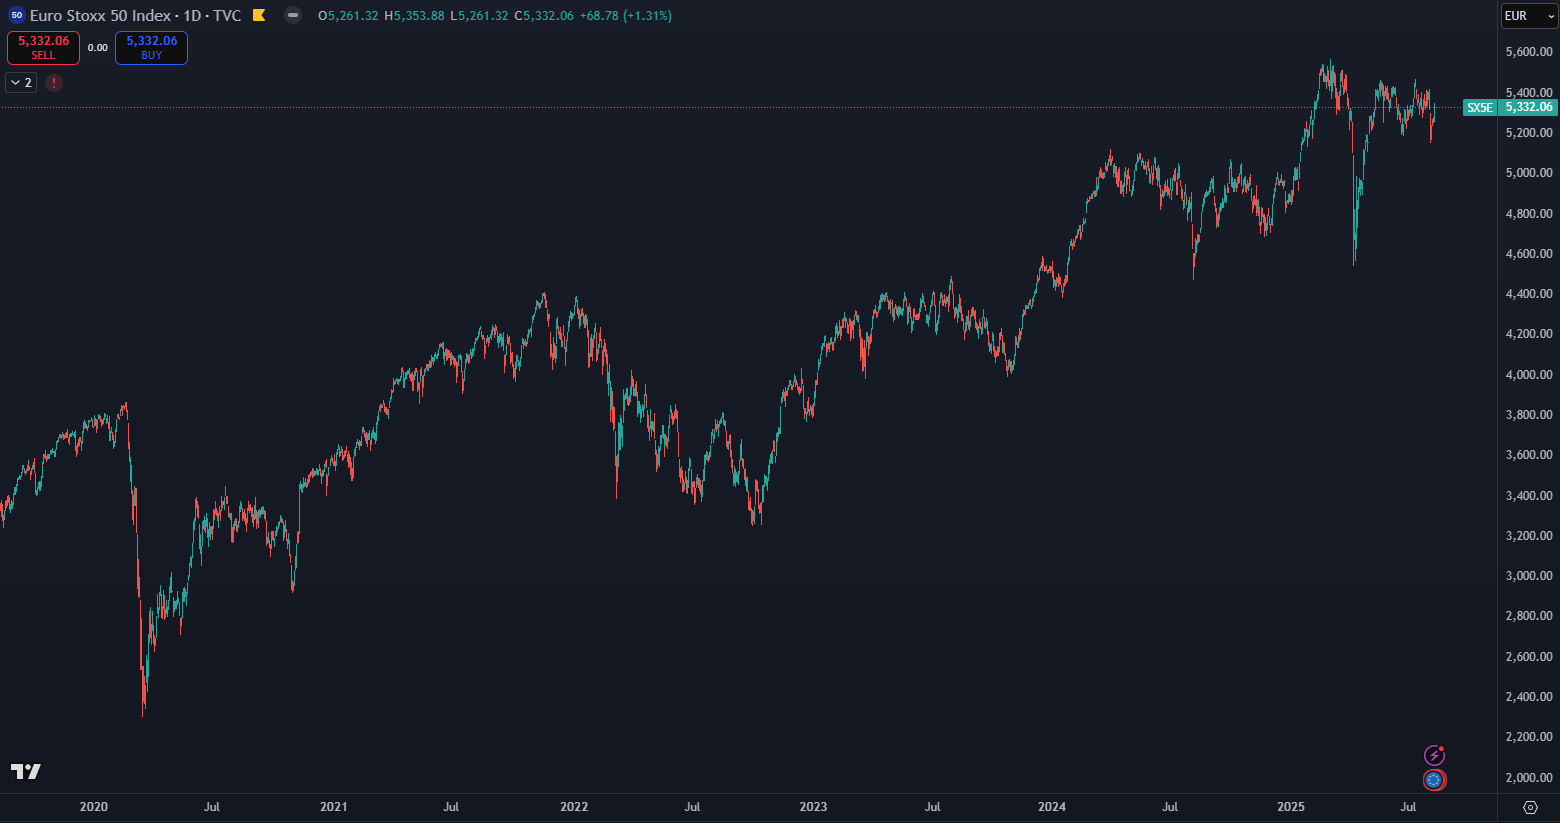The height and width of the screenshot is (823, 1560).
Task: Click the 2025 label on time axis
Action: [x=1291, y=807]
